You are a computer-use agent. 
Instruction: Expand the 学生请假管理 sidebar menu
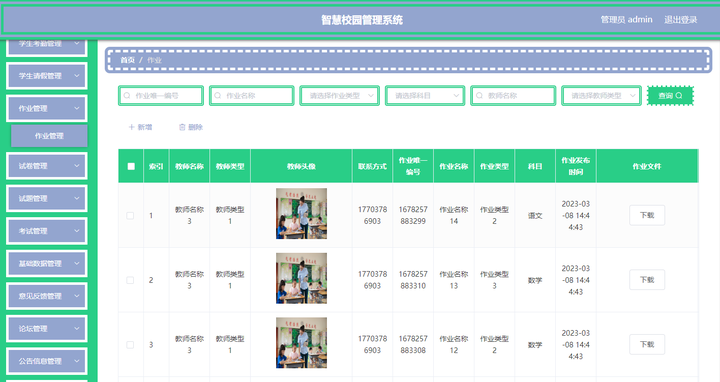pyautogui.click(x=47, y=76)
